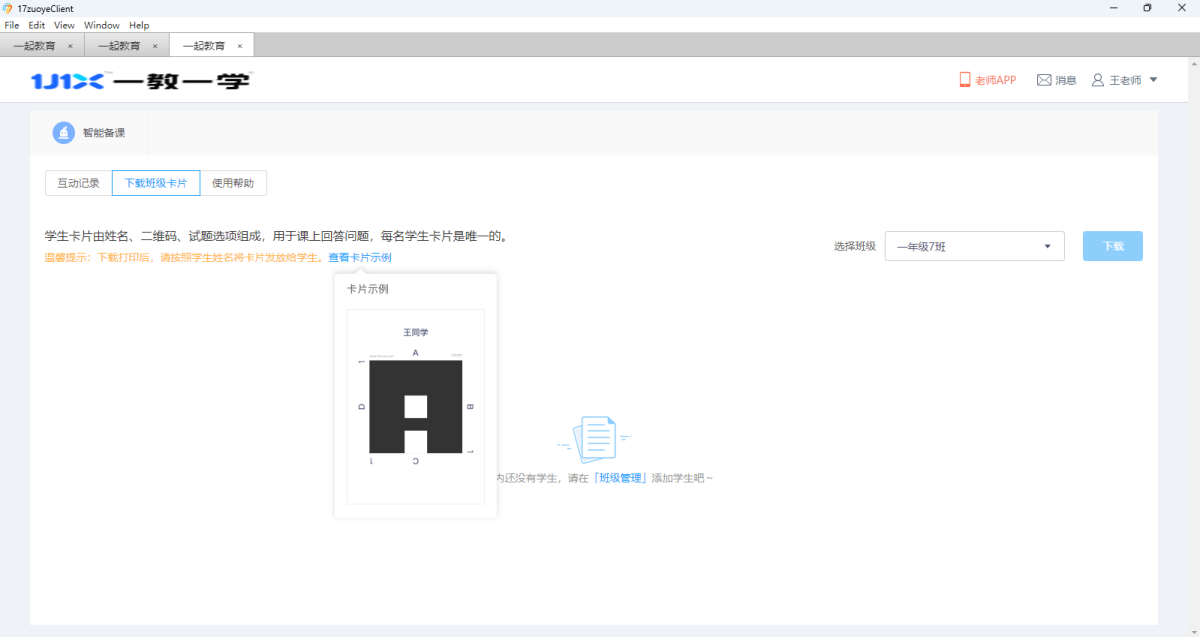Follow the 班级管理 link
This screenshot has width=1200, height=637.
tap(620, 478)
